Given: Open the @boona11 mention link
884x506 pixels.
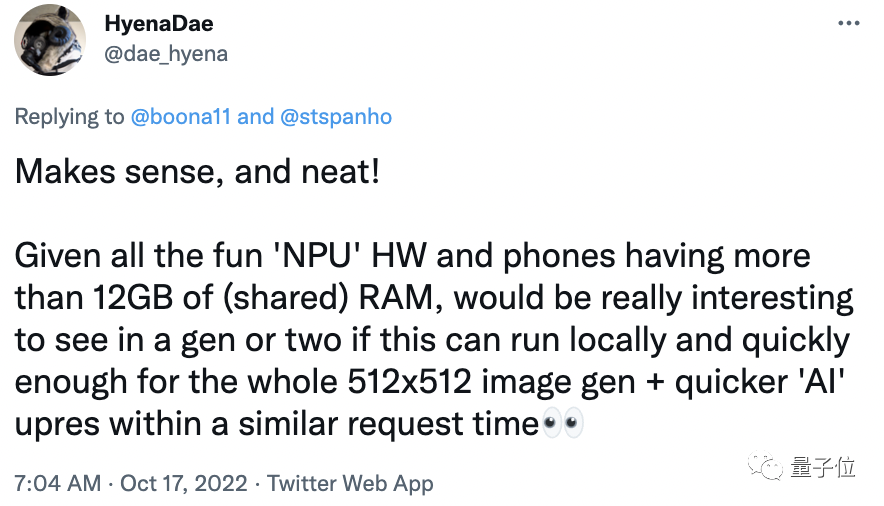Looking at the screenshot, I should pos(180,117).
